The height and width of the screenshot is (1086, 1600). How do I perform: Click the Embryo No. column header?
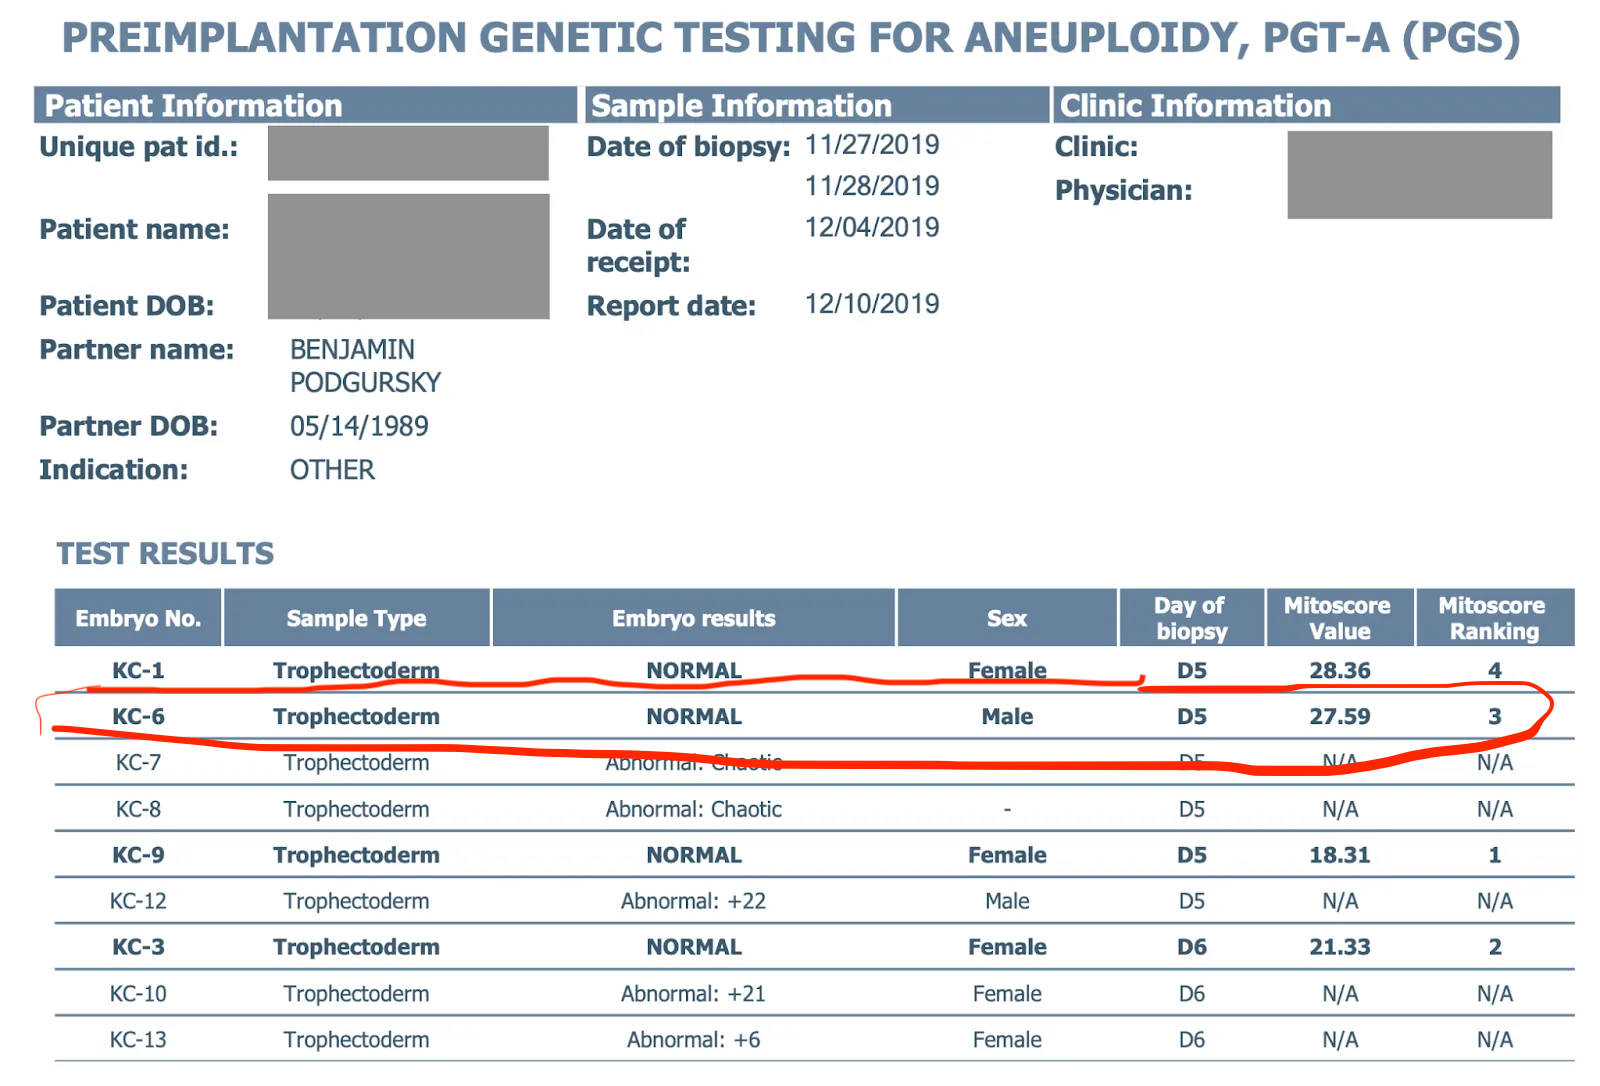coord(138,618)
